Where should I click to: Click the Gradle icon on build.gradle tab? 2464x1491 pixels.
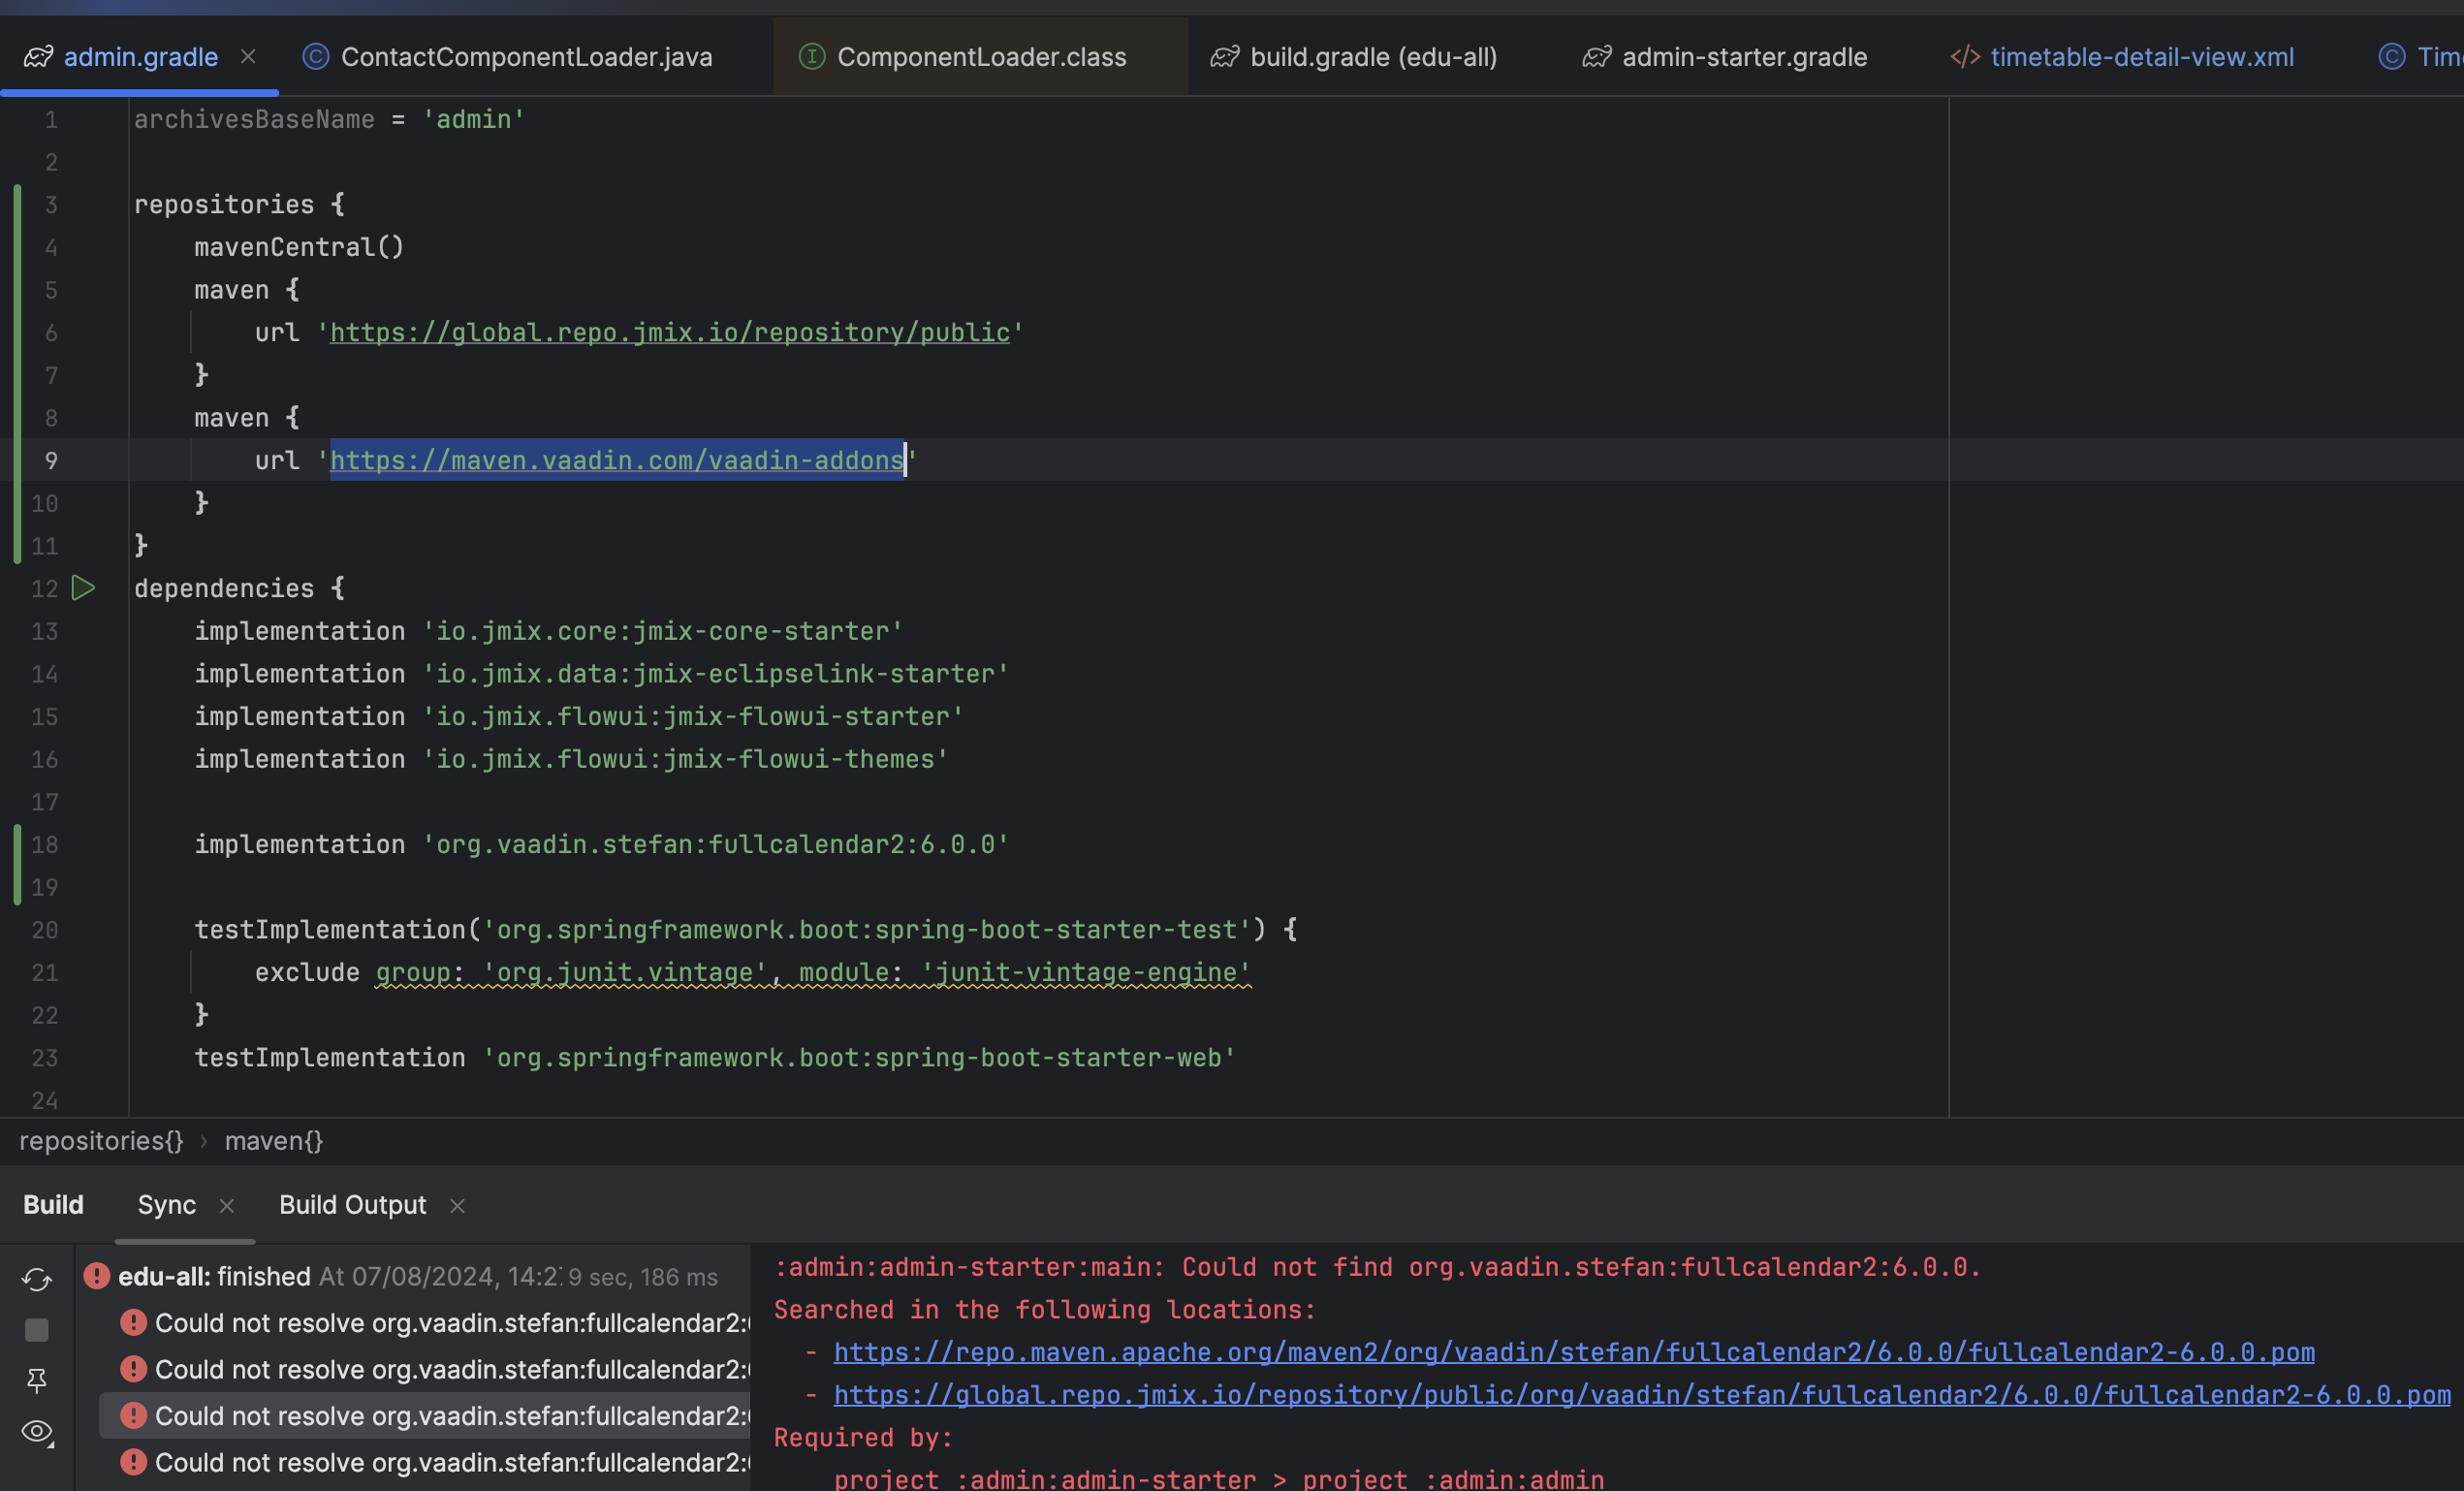[1225, 57]
